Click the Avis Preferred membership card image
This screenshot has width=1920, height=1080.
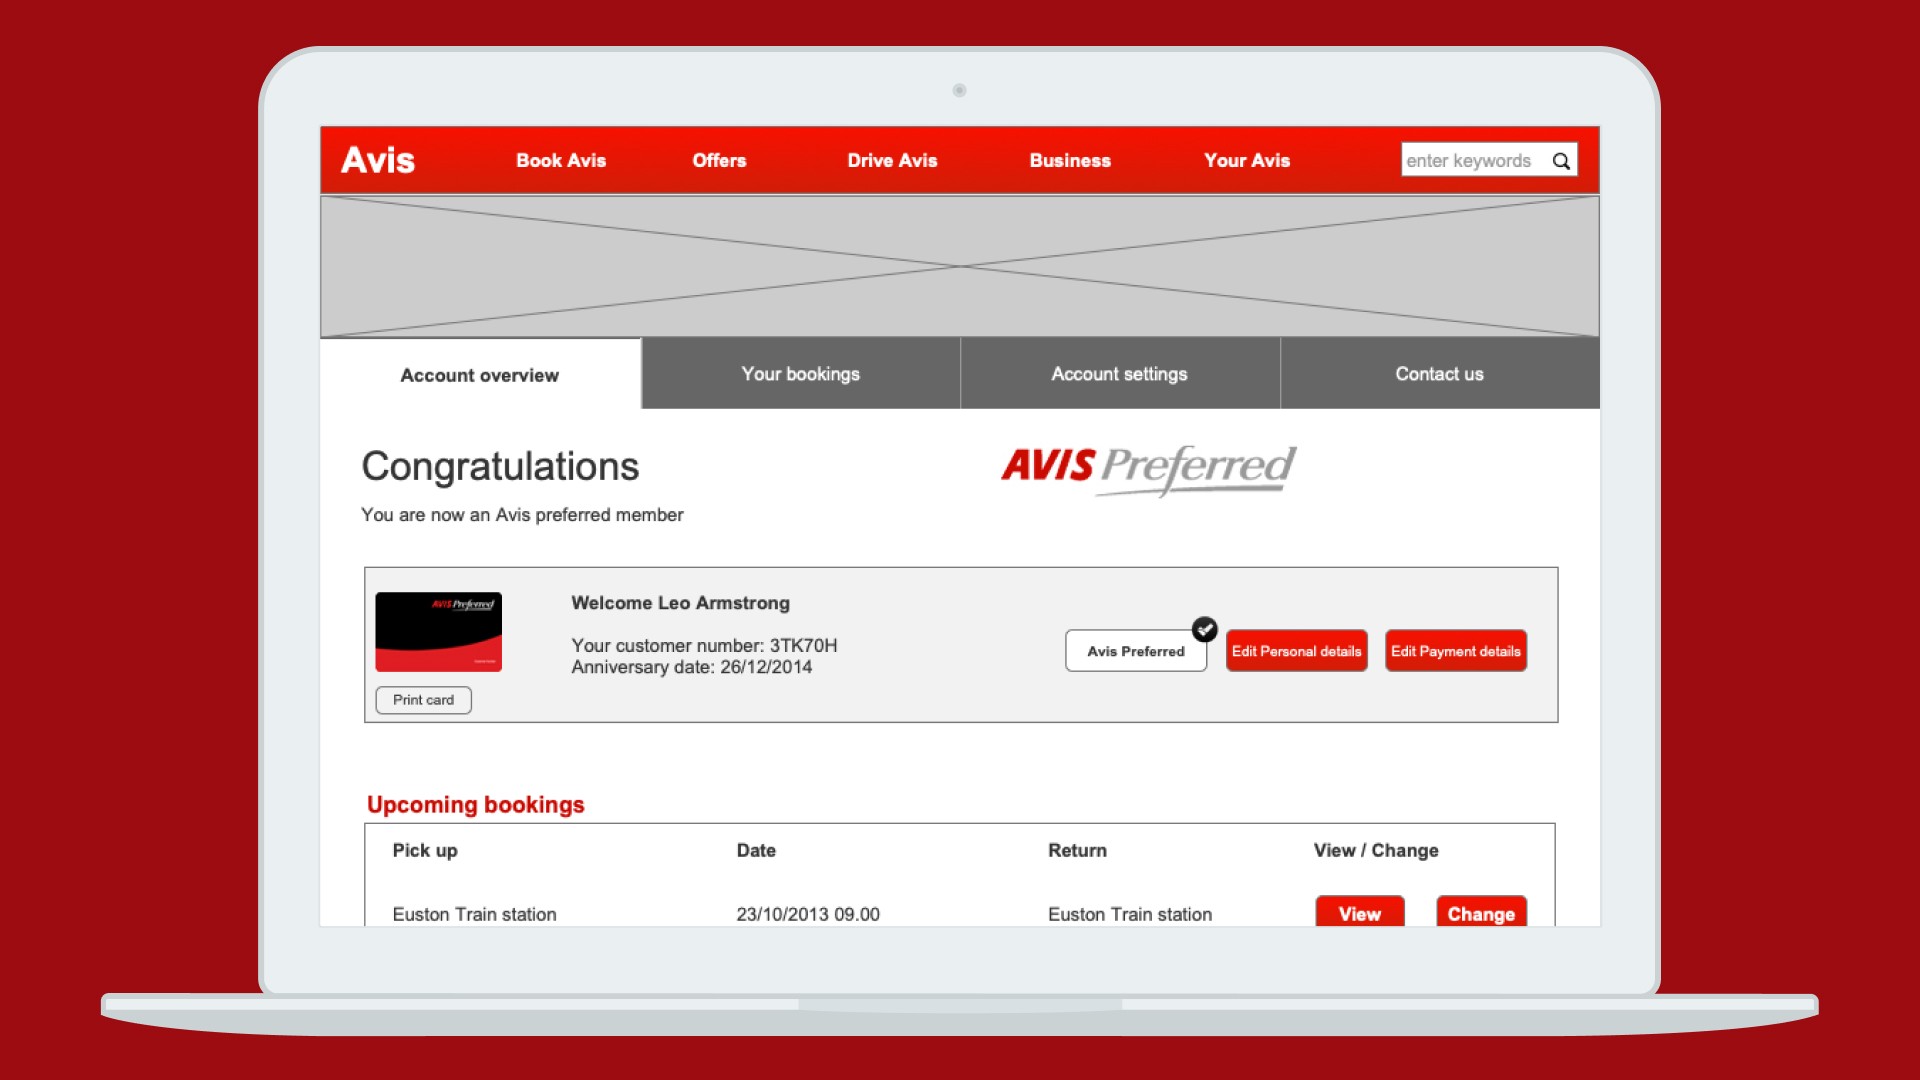point(438,632)
